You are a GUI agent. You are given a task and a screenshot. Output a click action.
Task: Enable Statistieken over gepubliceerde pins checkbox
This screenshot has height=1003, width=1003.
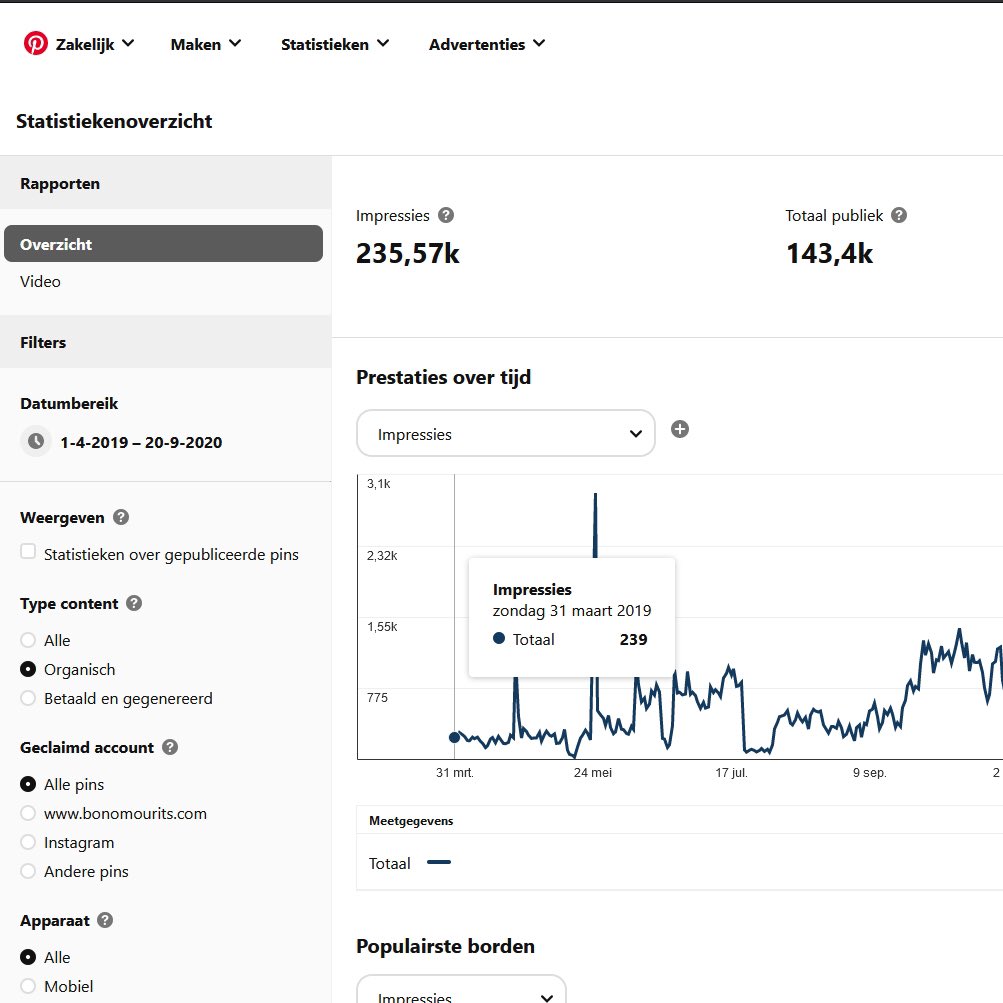click(28, 551)
